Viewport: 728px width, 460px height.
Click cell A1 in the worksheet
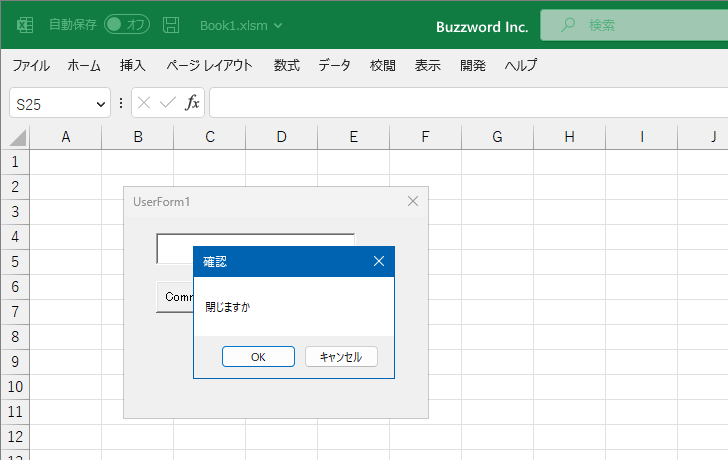tap(65, 162)
